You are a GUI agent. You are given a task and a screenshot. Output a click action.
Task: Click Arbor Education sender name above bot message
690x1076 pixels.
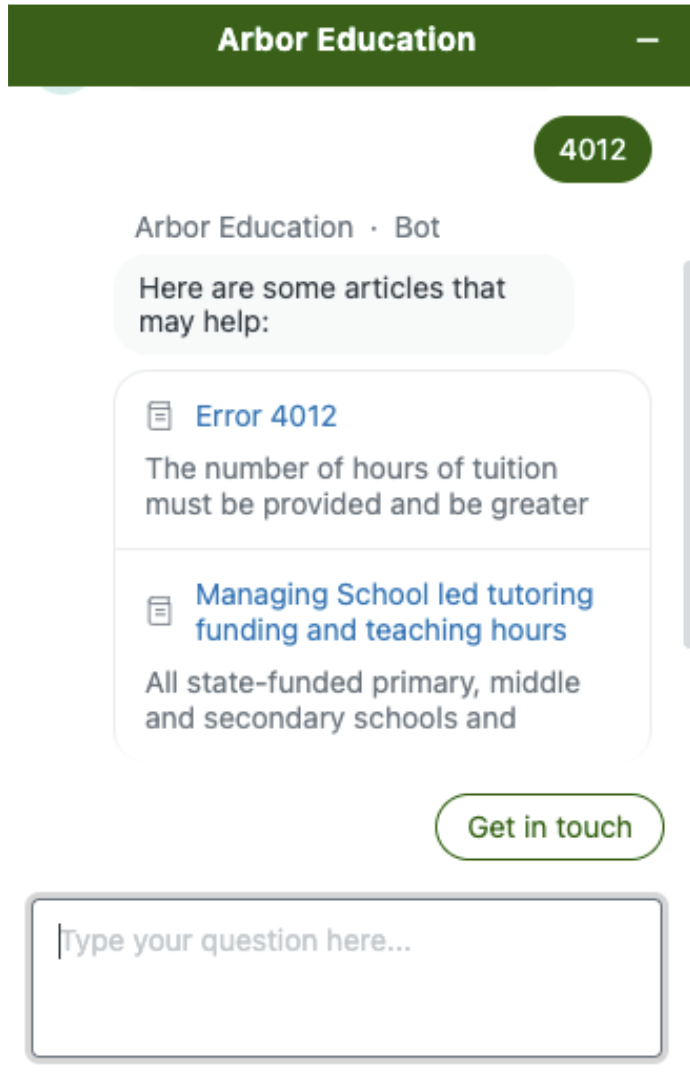[x=244, y=227]
